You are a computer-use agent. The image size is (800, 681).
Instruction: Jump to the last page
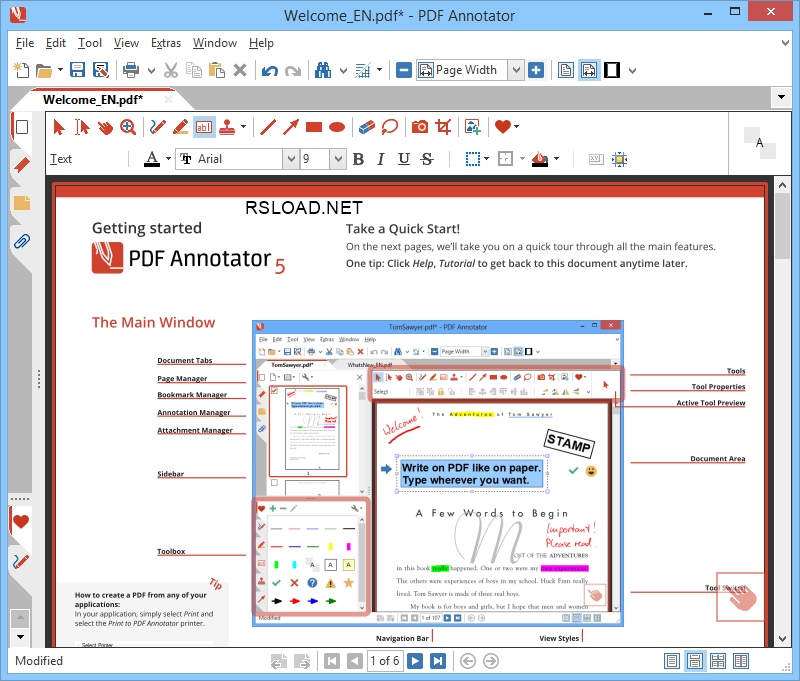coord(438,661)
